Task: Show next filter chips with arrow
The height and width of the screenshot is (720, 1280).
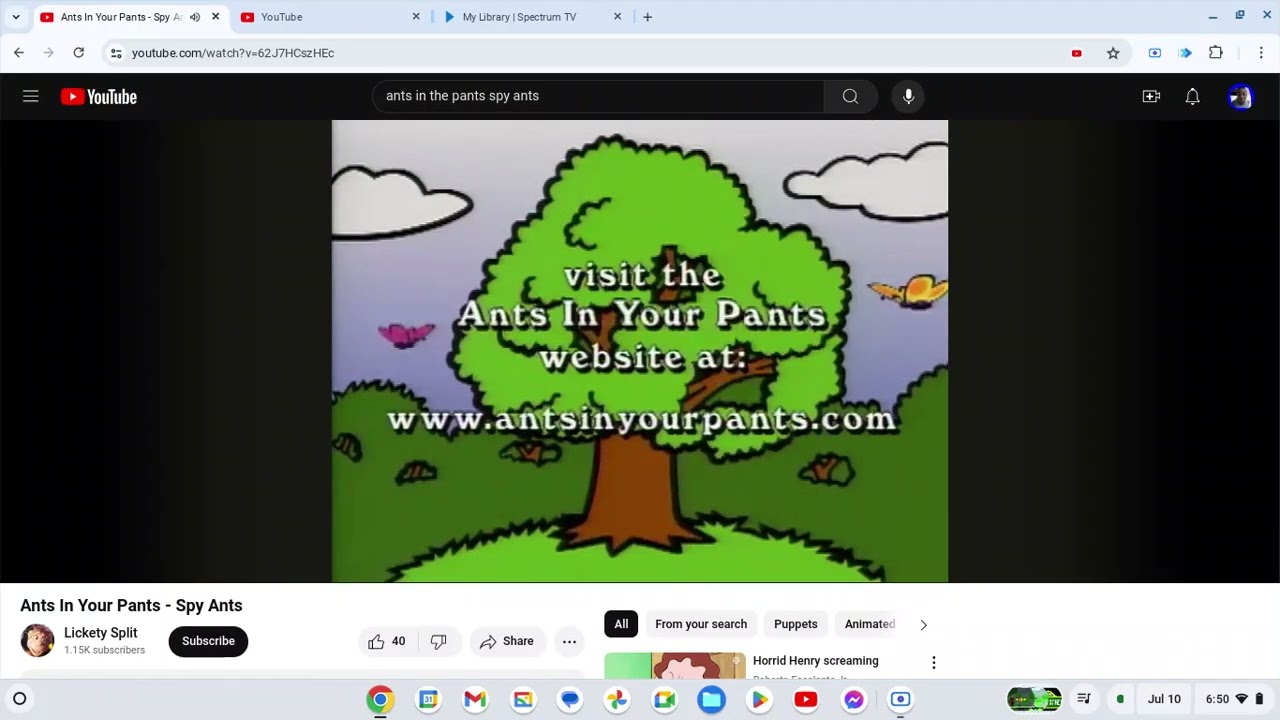Action: (x=923, y=624)
